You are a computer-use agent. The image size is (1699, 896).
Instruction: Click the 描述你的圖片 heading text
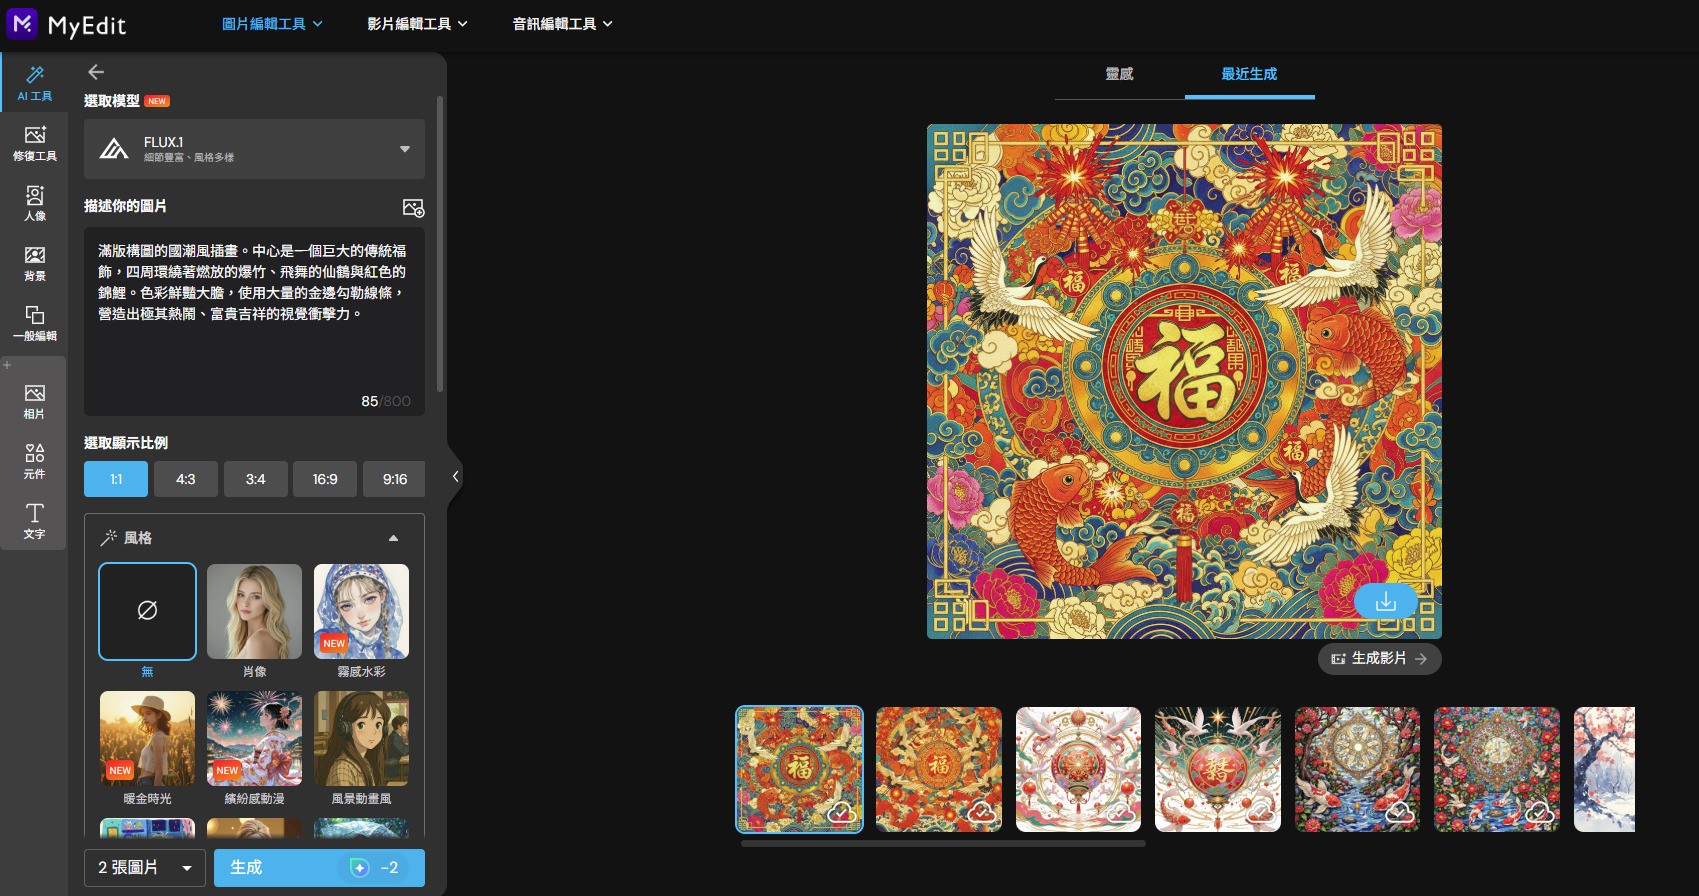coord(125,206)
